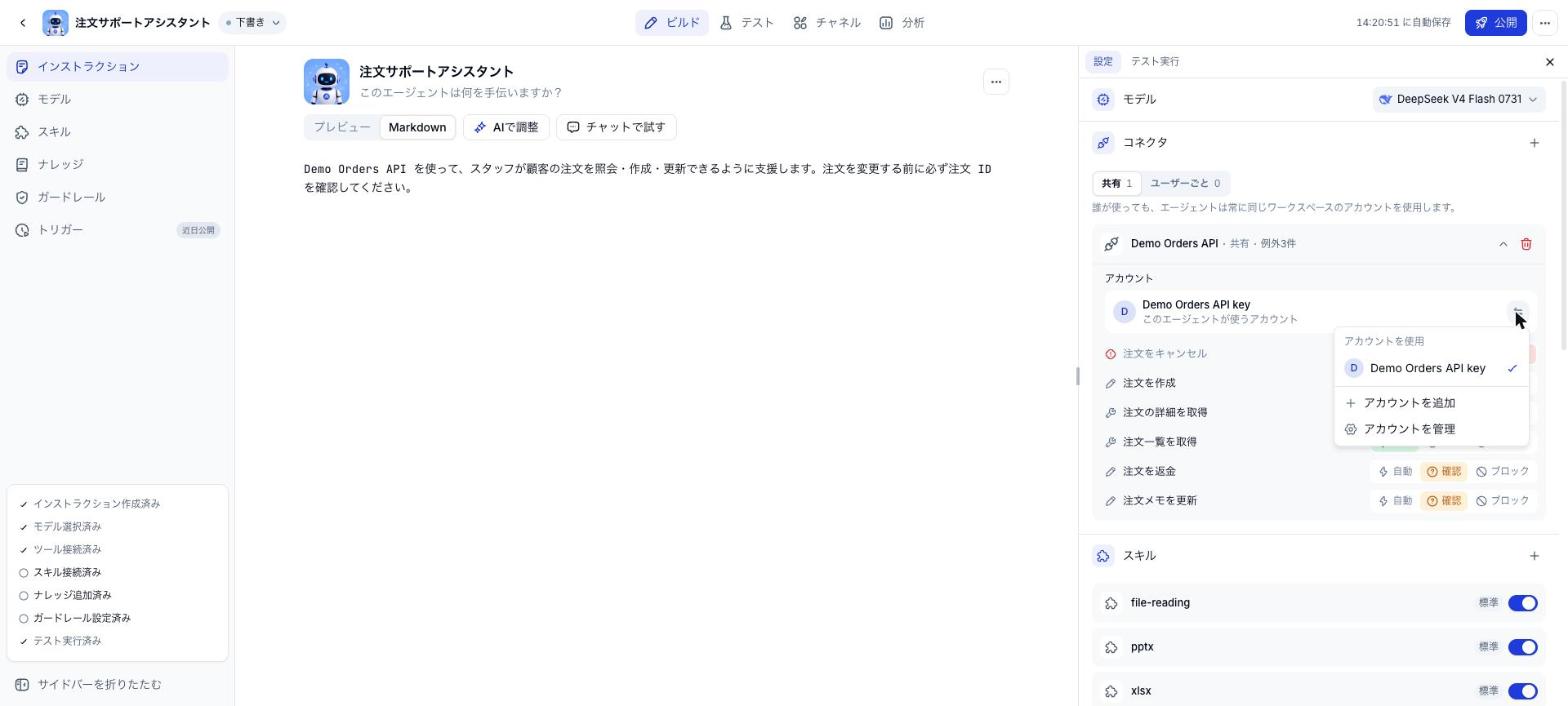The height and width of the screenshot is (706, 1568).
Task: Open the 下書き status dropdown
Action: pos(252,22)
